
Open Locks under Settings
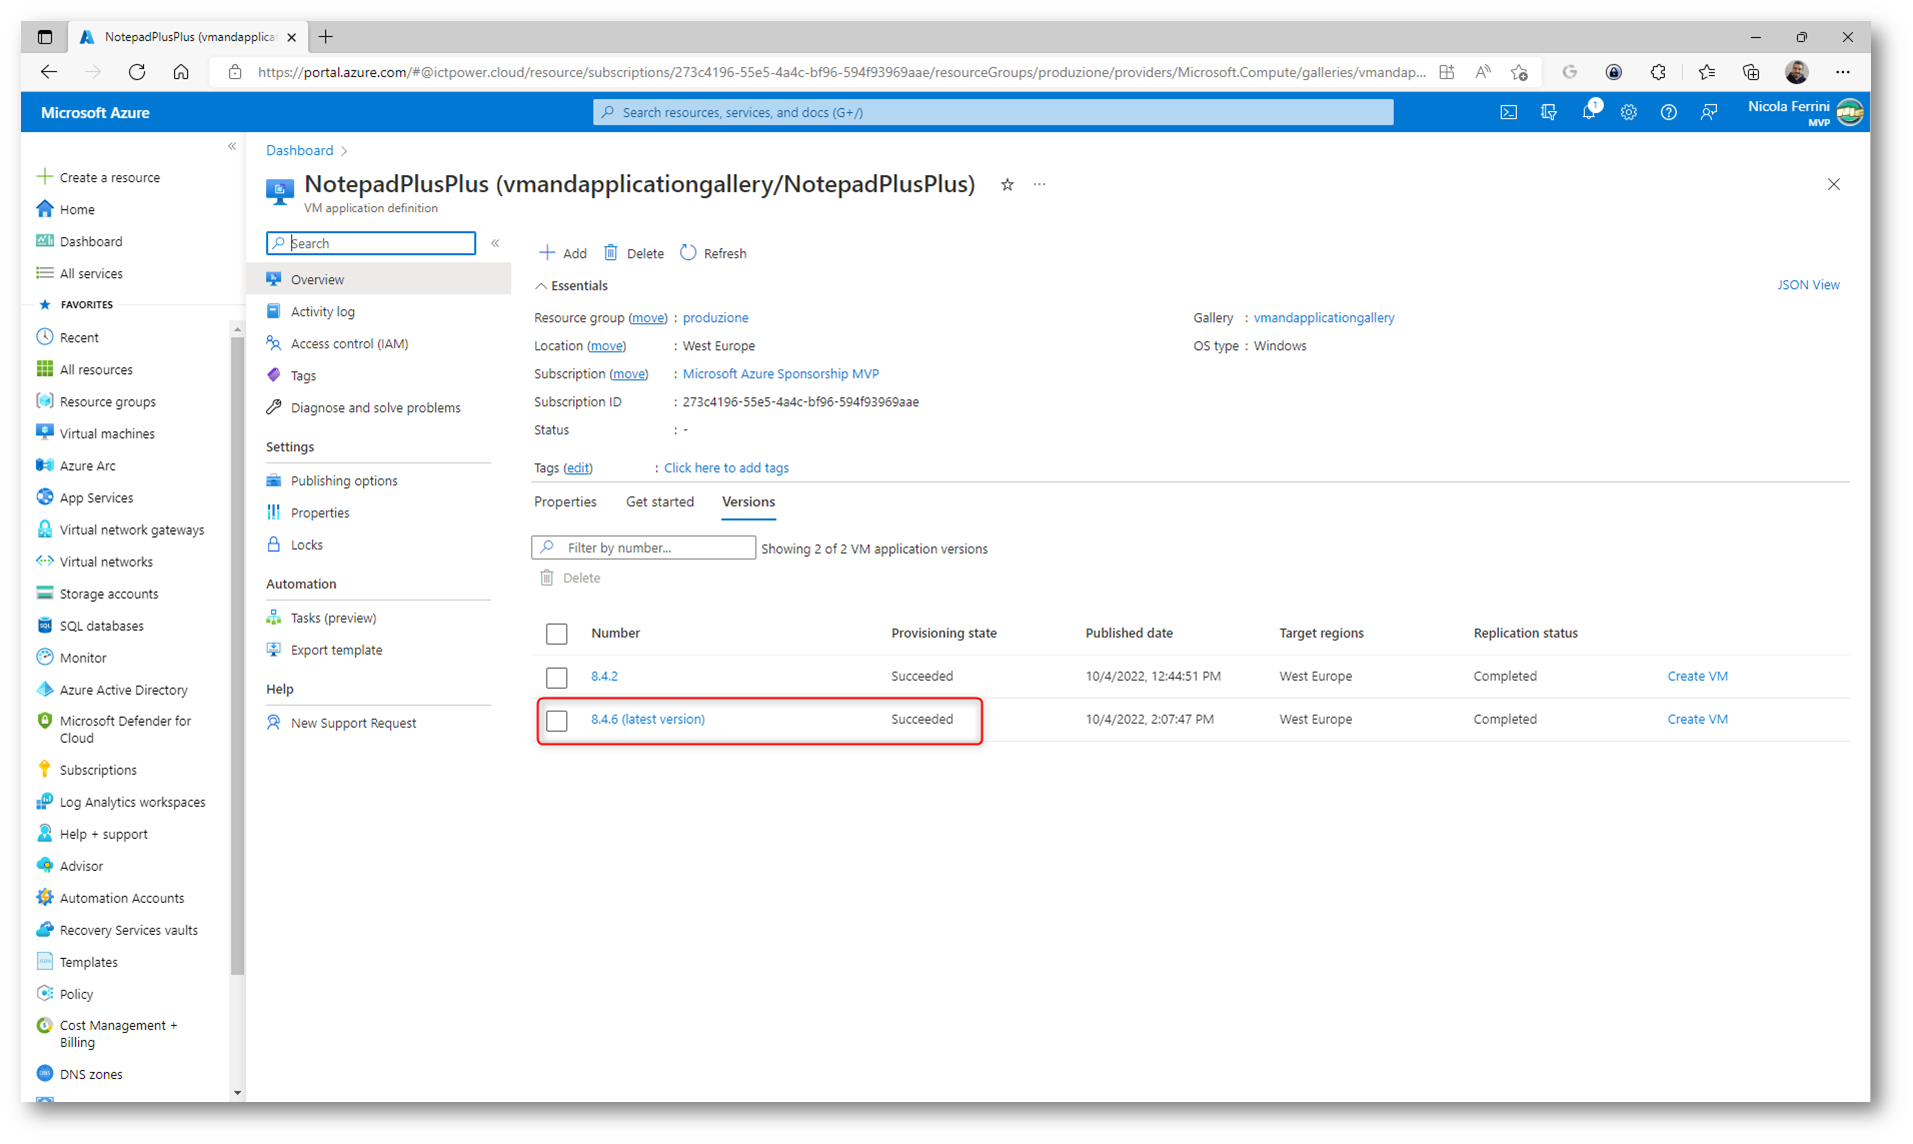point(306,544)
